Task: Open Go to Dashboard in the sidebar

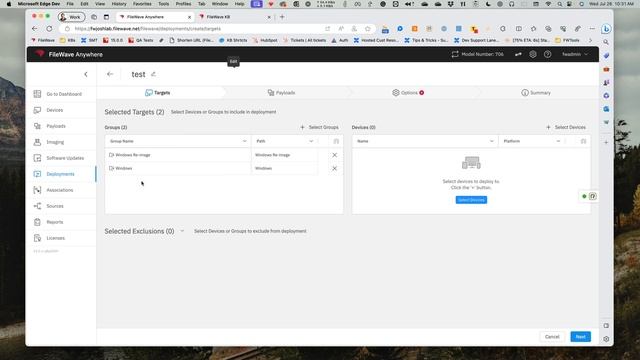Action: coord(60,94)
